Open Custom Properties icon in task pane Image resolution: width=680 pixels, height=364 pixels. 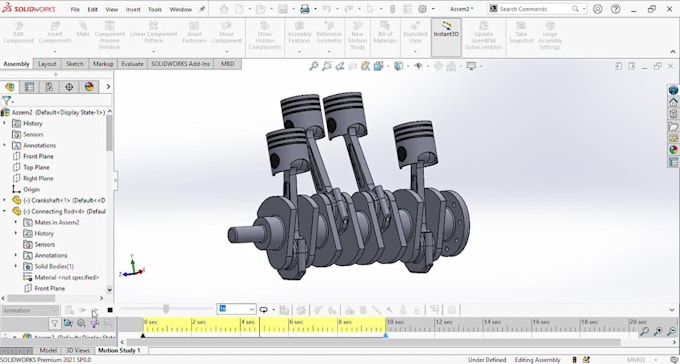click(x=673, y=162)
